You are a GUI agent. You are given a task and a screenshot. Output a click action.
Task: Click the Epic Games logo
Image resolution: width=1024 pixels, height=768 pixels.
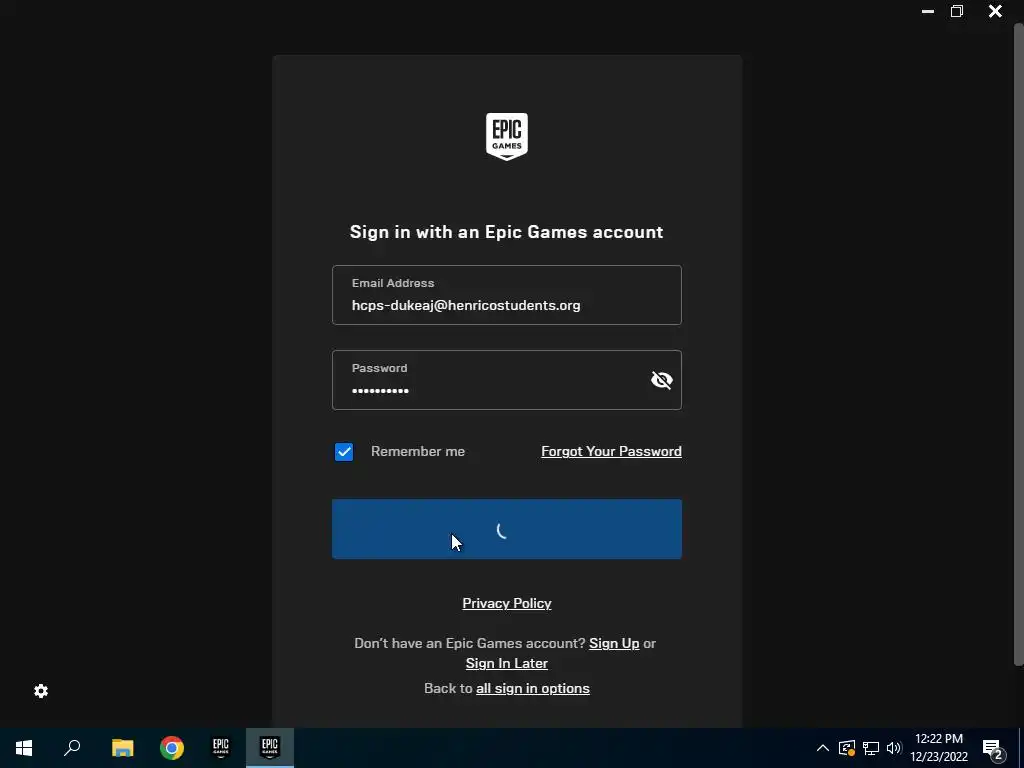click(x=507, y=136)
